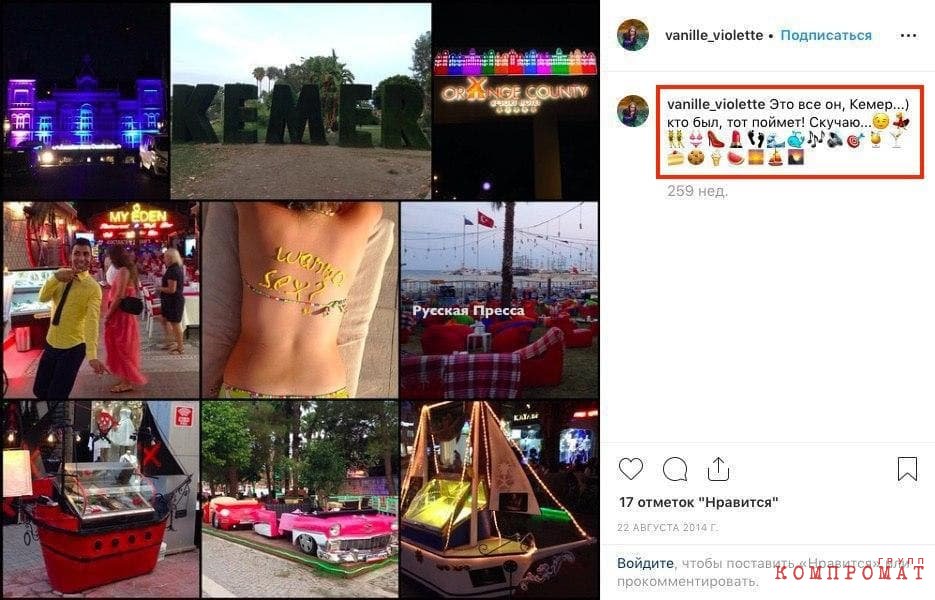
Task: Open the Orange County hotel sign photo
Action: coord(516,101)
